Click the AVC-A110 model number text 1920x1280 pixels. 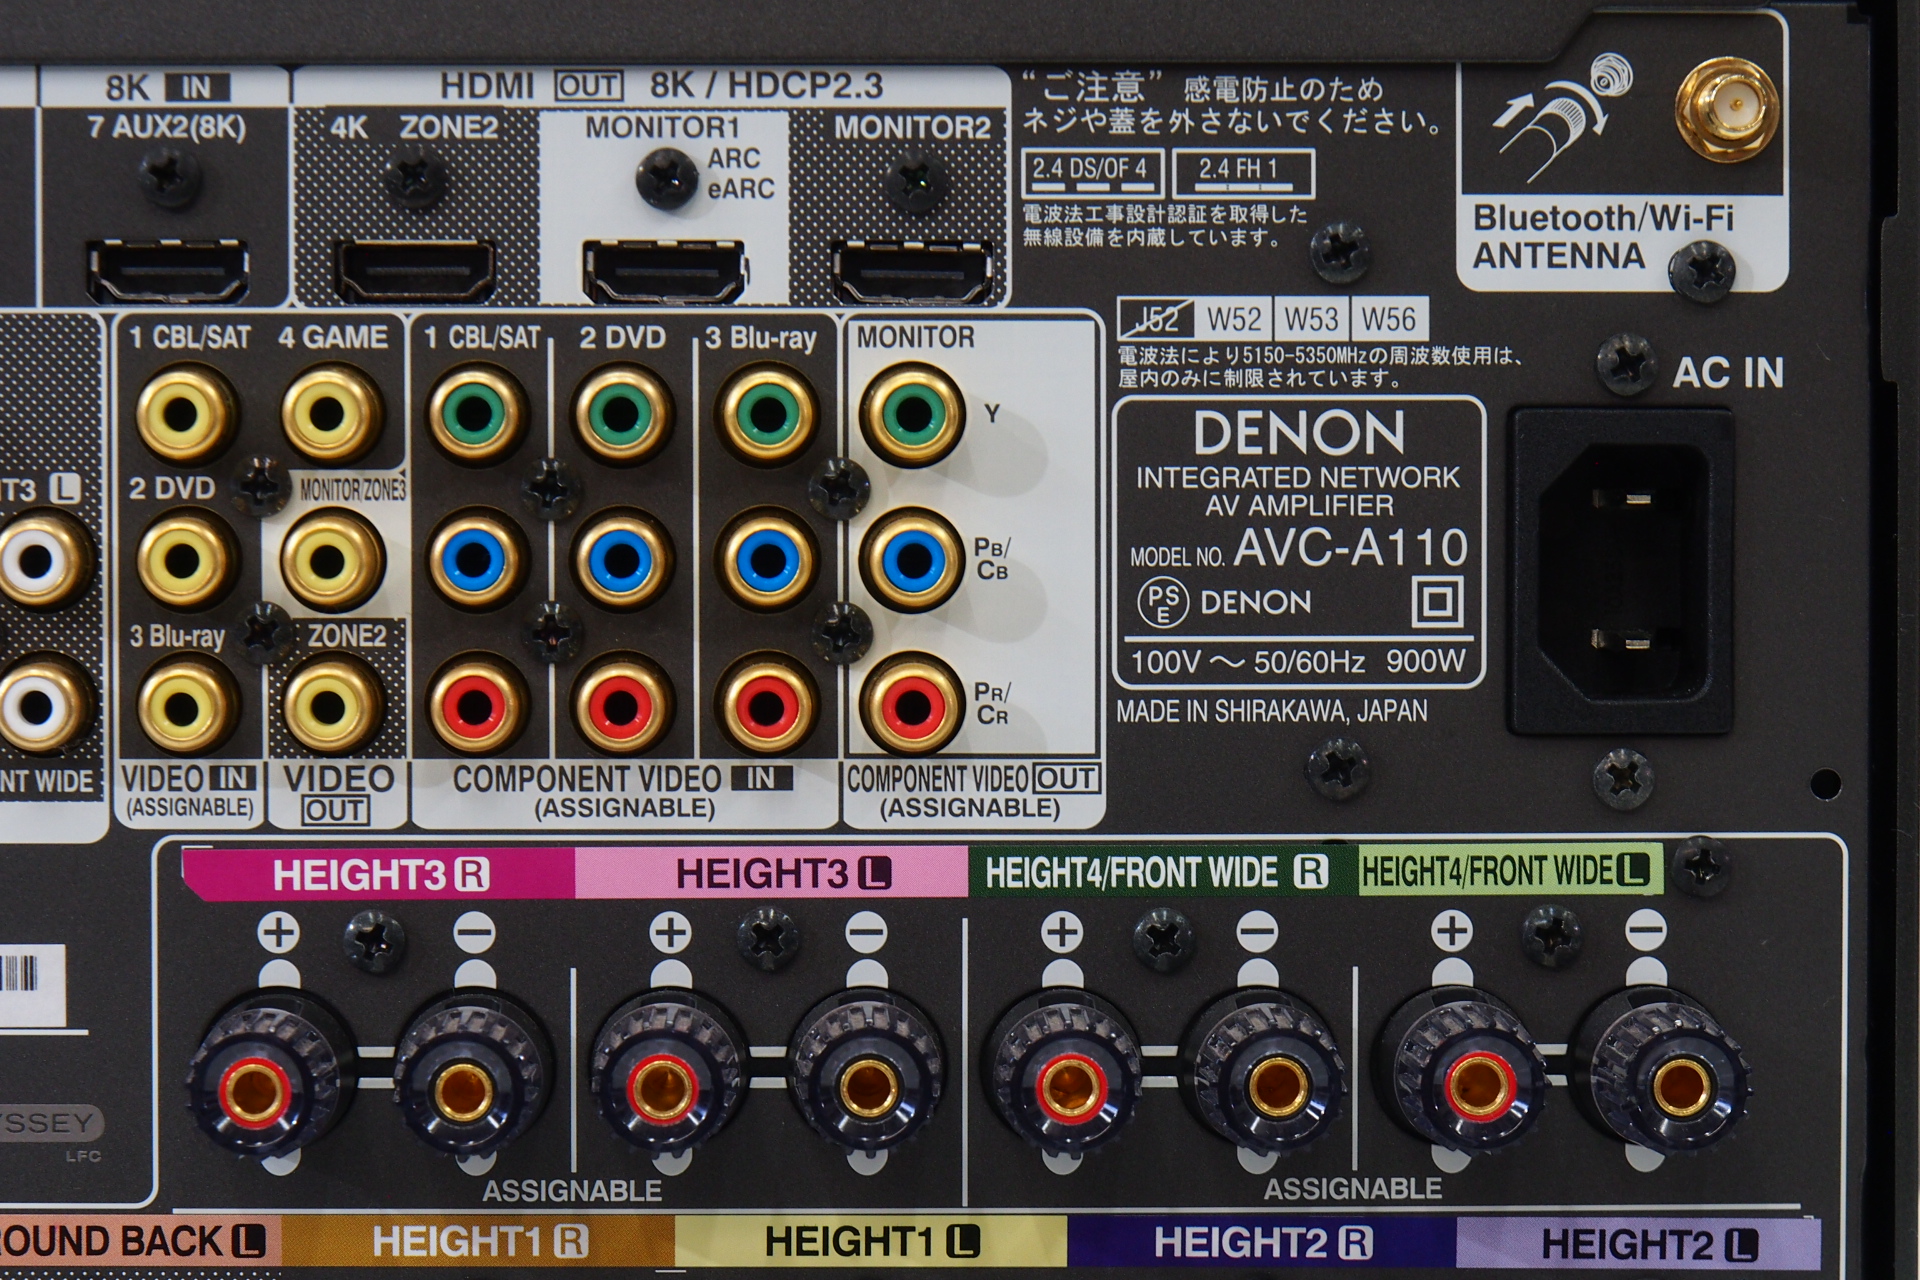(1350, 548)
